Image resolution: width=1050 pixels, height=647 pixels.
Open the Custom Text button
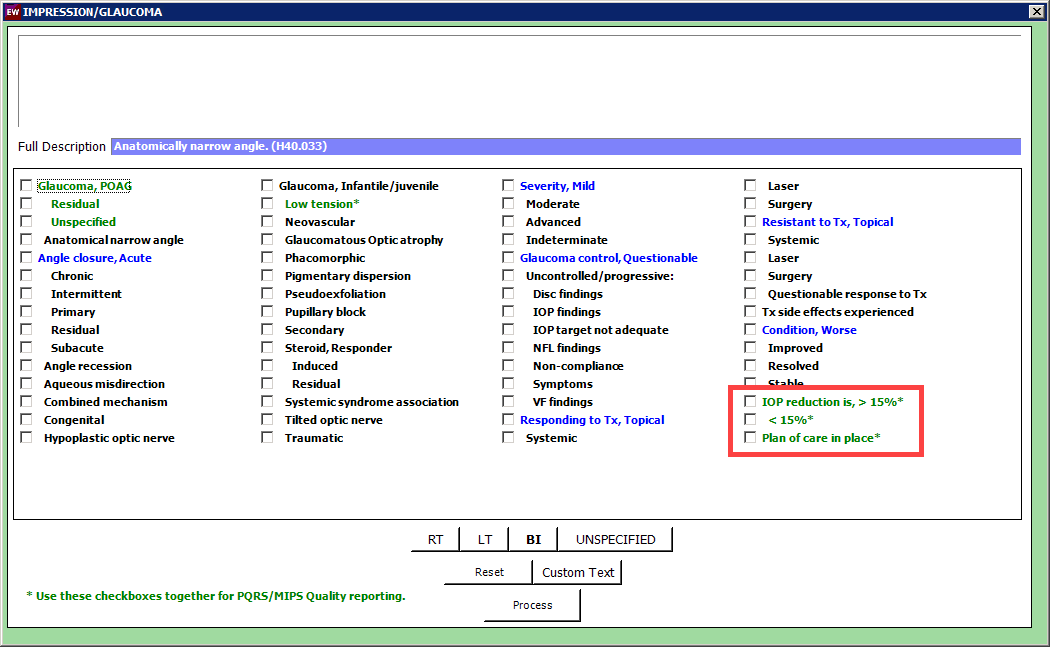(x=578, y=572)
